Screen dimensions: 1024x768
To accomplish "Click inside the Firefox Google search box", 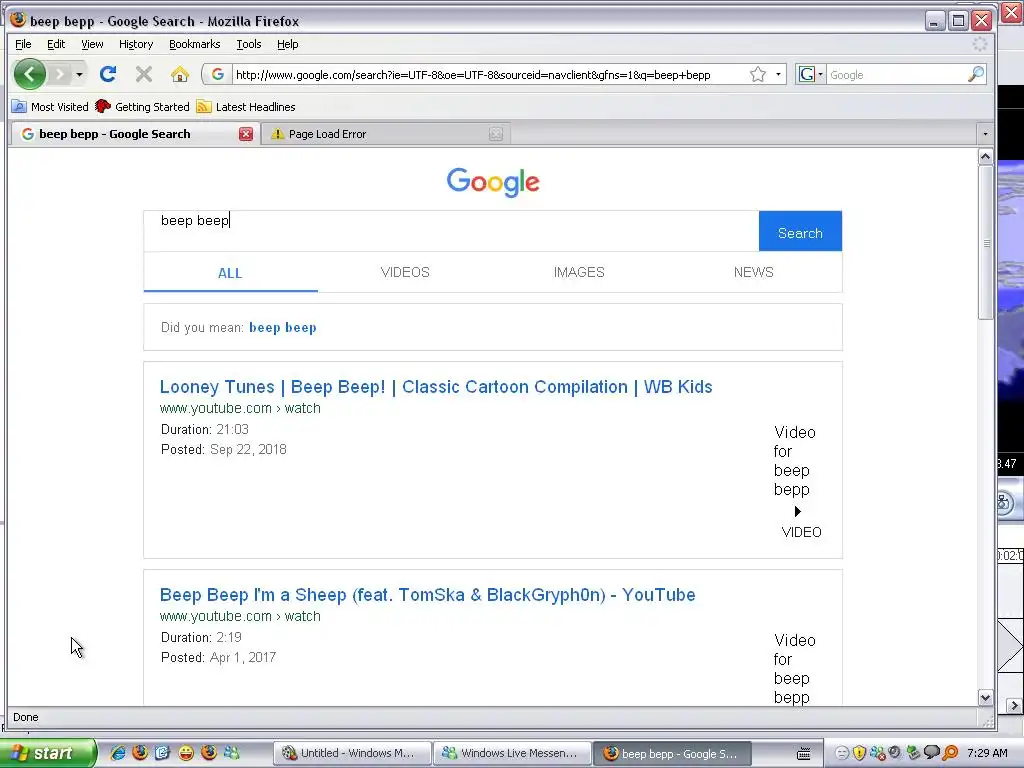I will tap(896, 74).
